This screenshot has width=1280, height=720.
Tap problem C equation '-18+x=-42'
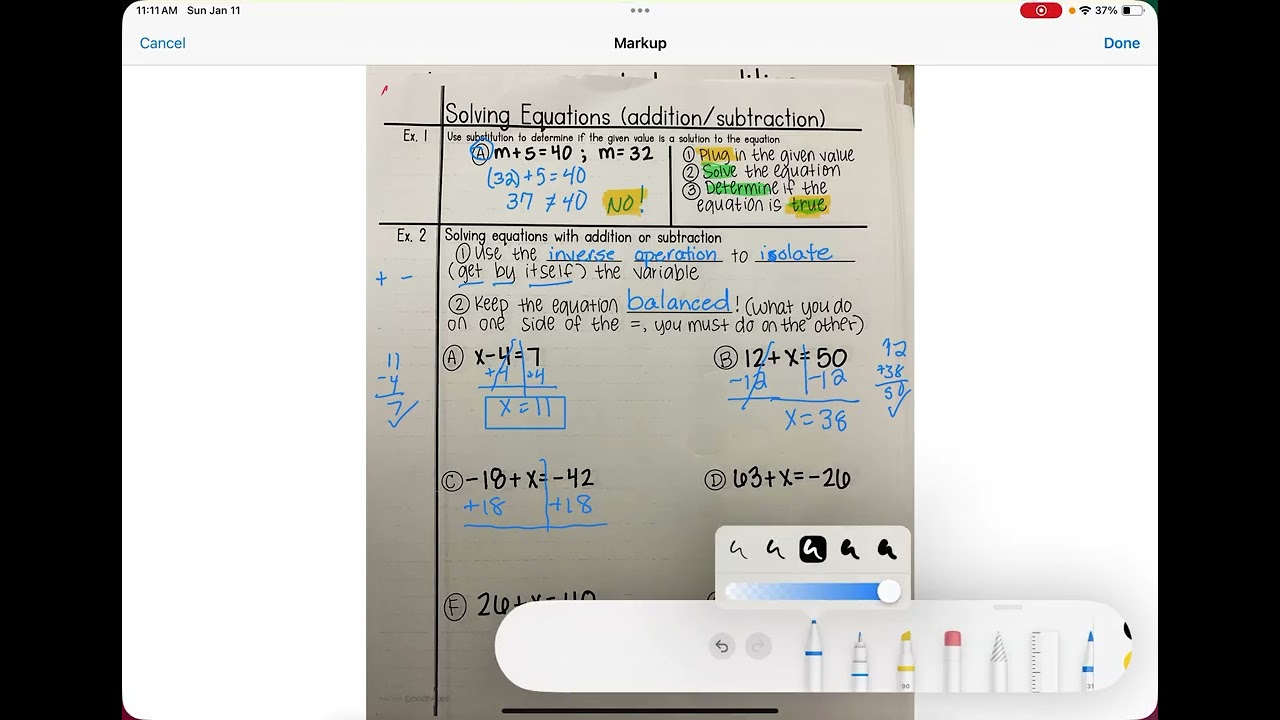pyautogui.click(x=529, y=479)
